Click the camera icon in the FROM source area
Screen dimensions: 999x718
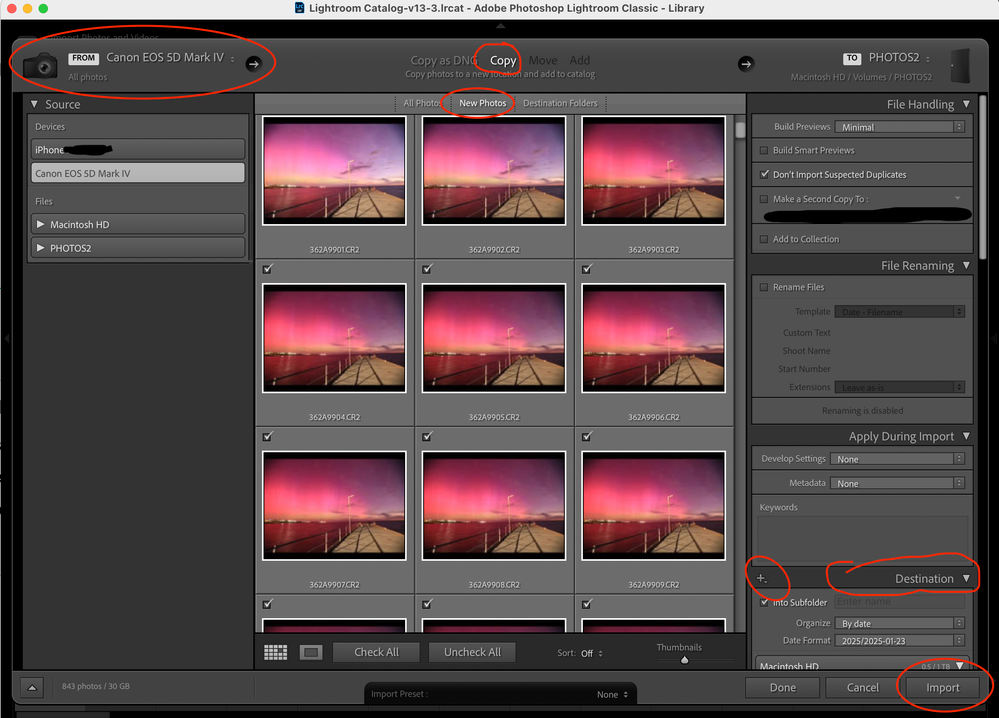(39, 64)
